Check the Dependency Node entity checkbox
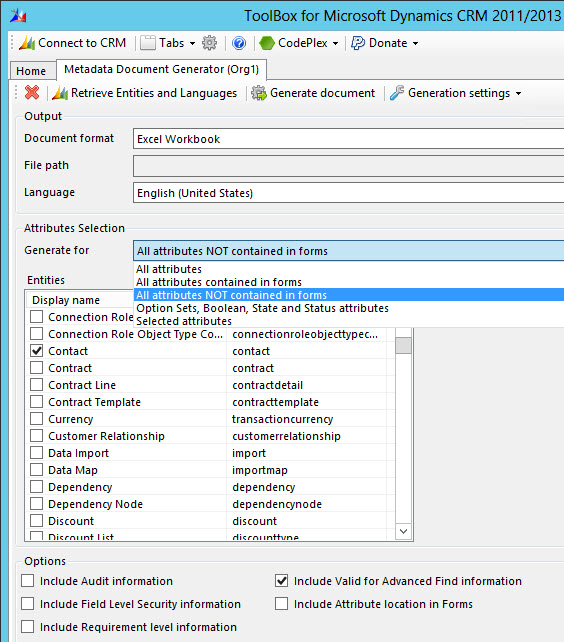The height and width of the screenshot is (642, 564). point(36,504)
